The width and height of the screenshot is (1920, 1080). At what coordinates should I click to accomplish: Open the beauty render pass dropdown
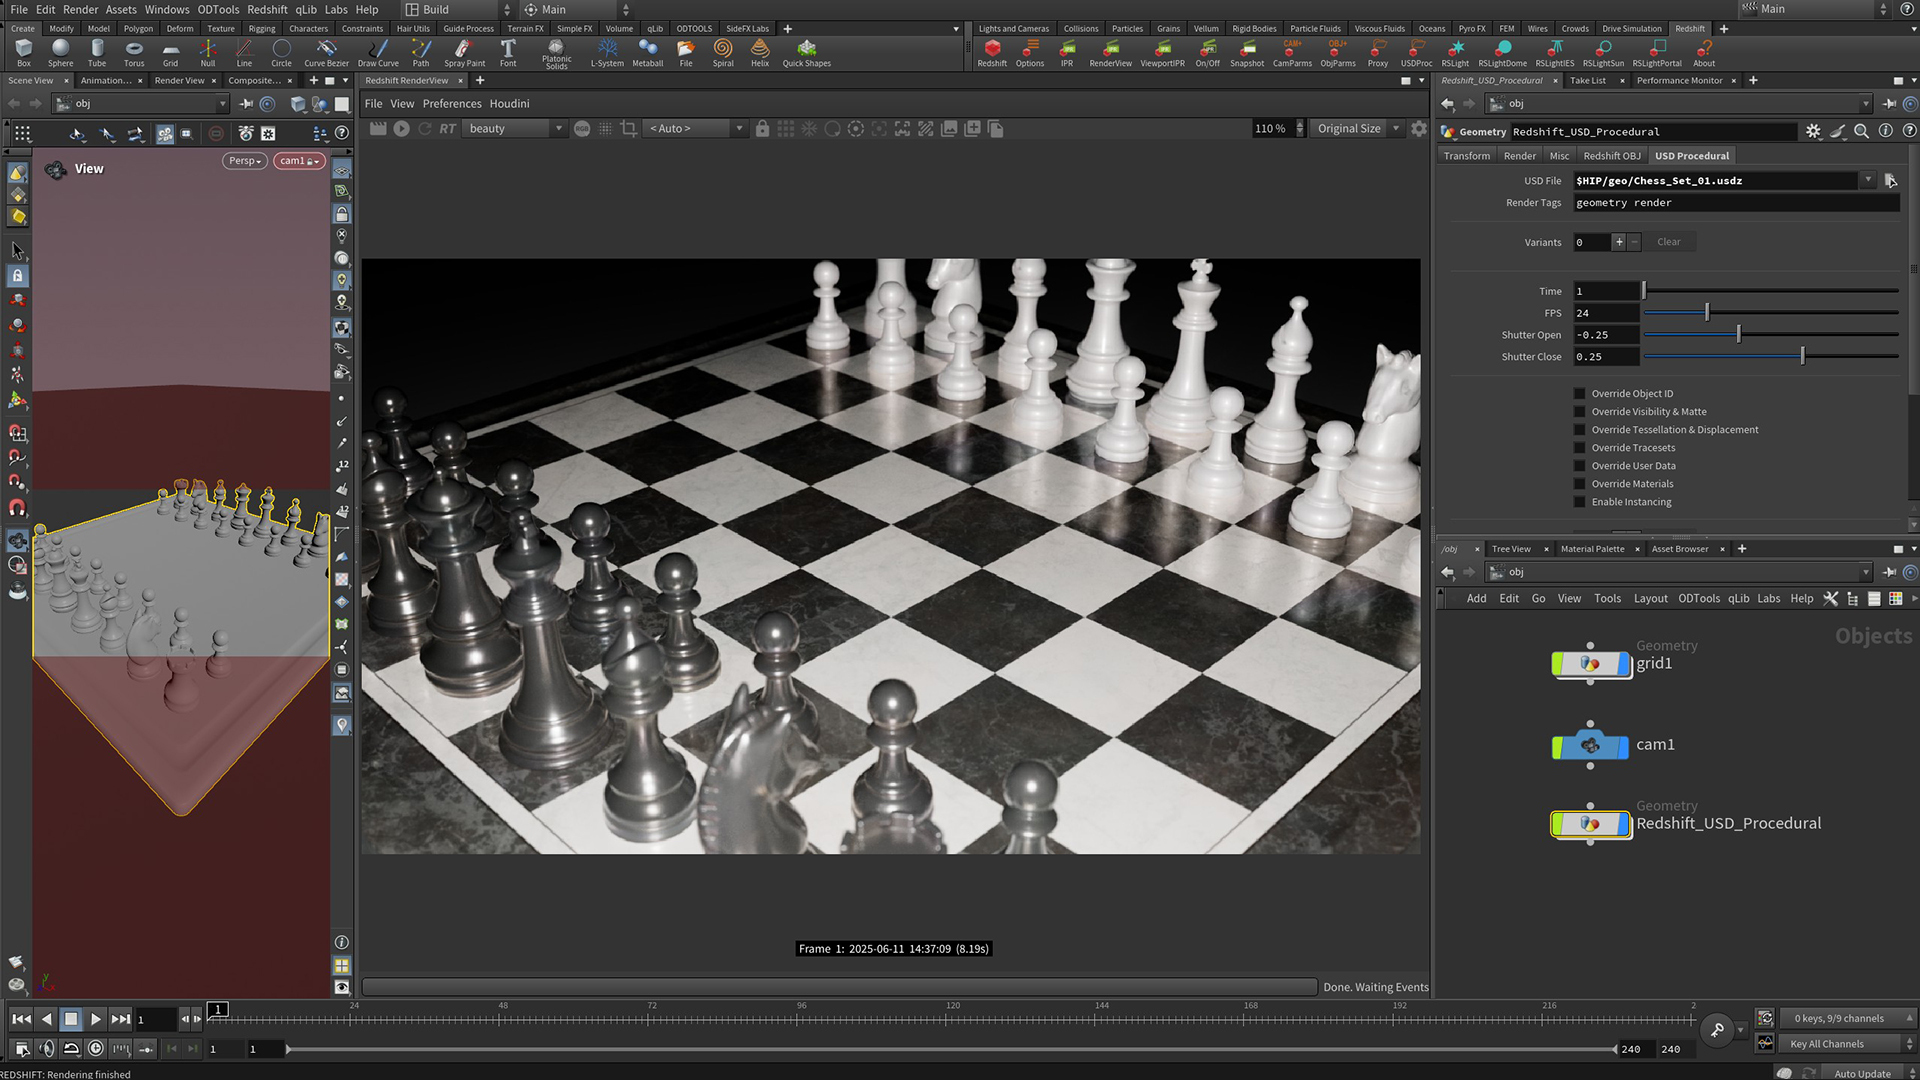[557, 128]
